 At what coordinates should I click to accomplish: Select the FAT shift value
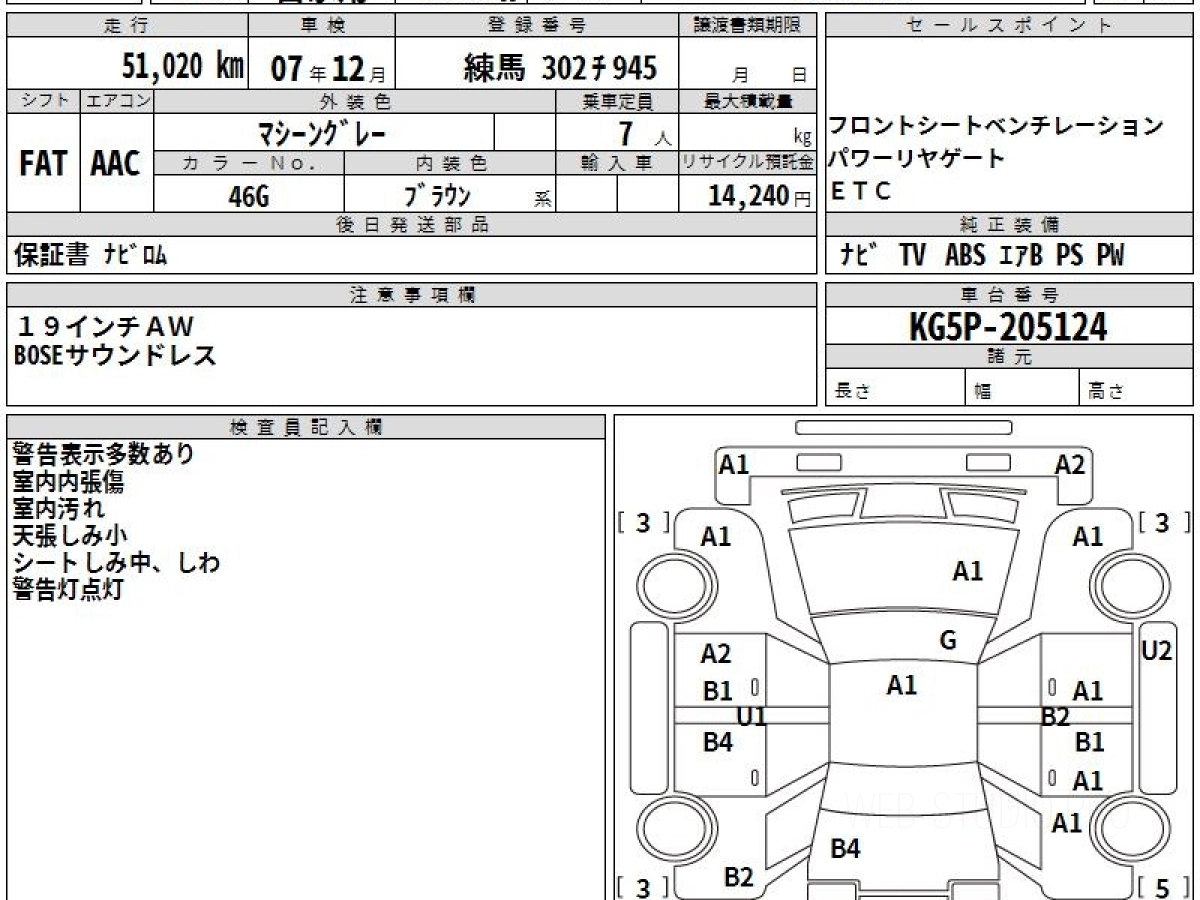(43, 163)
